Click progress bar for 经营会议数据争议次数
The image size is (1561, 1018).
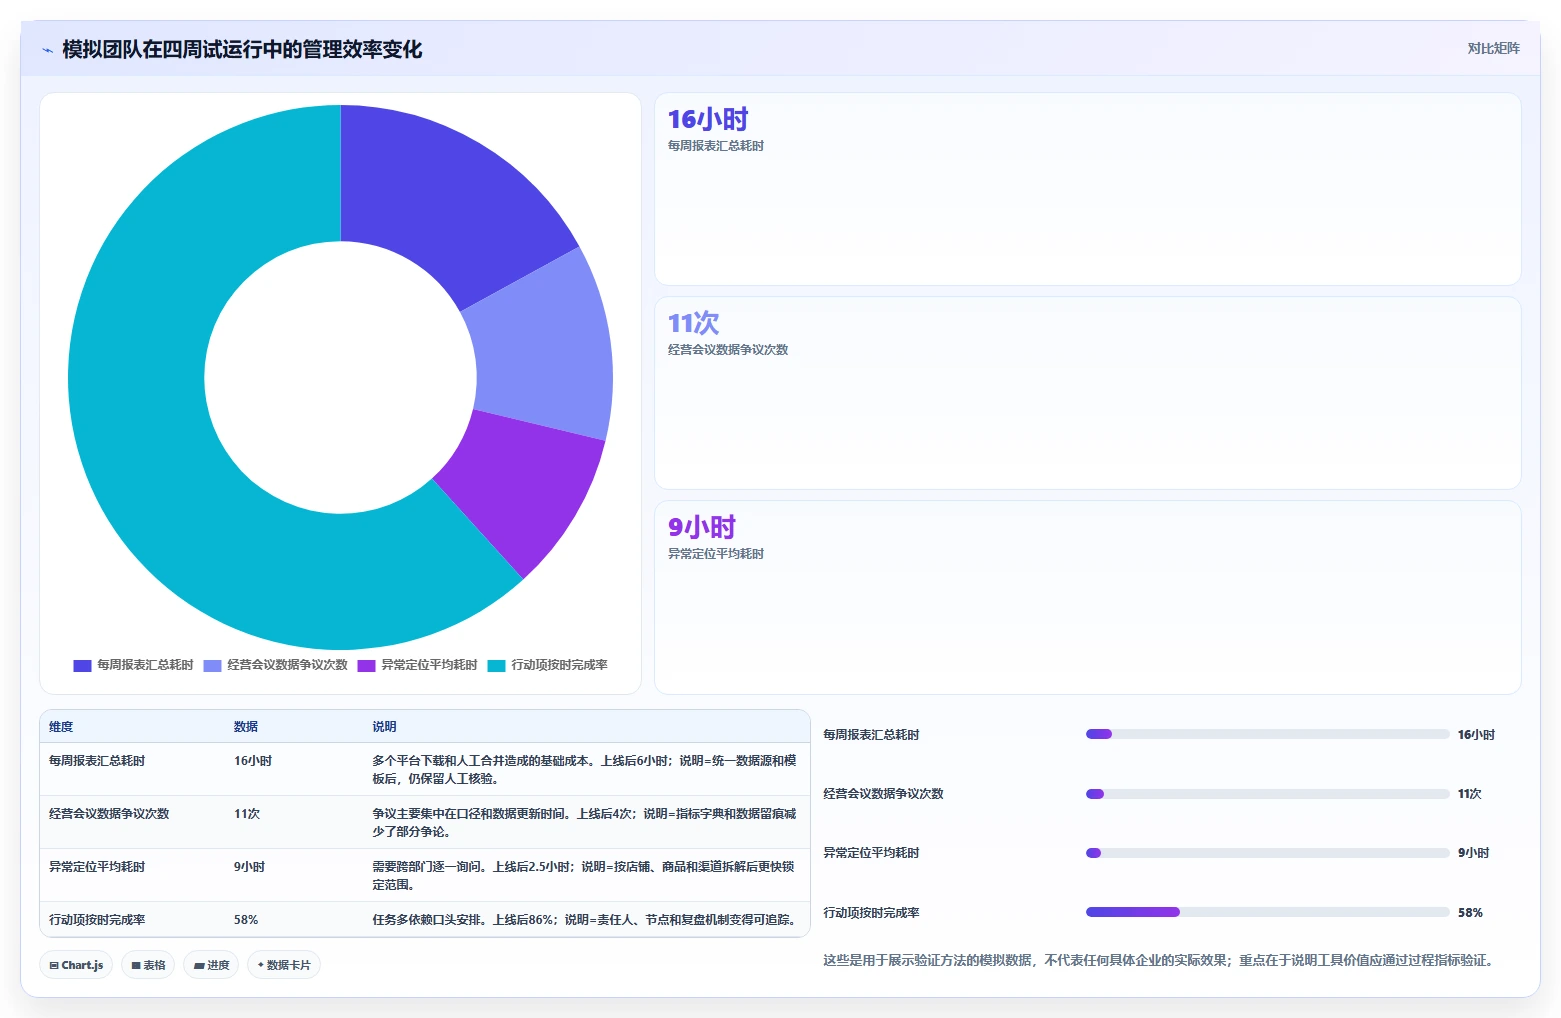coord(1267,794)
